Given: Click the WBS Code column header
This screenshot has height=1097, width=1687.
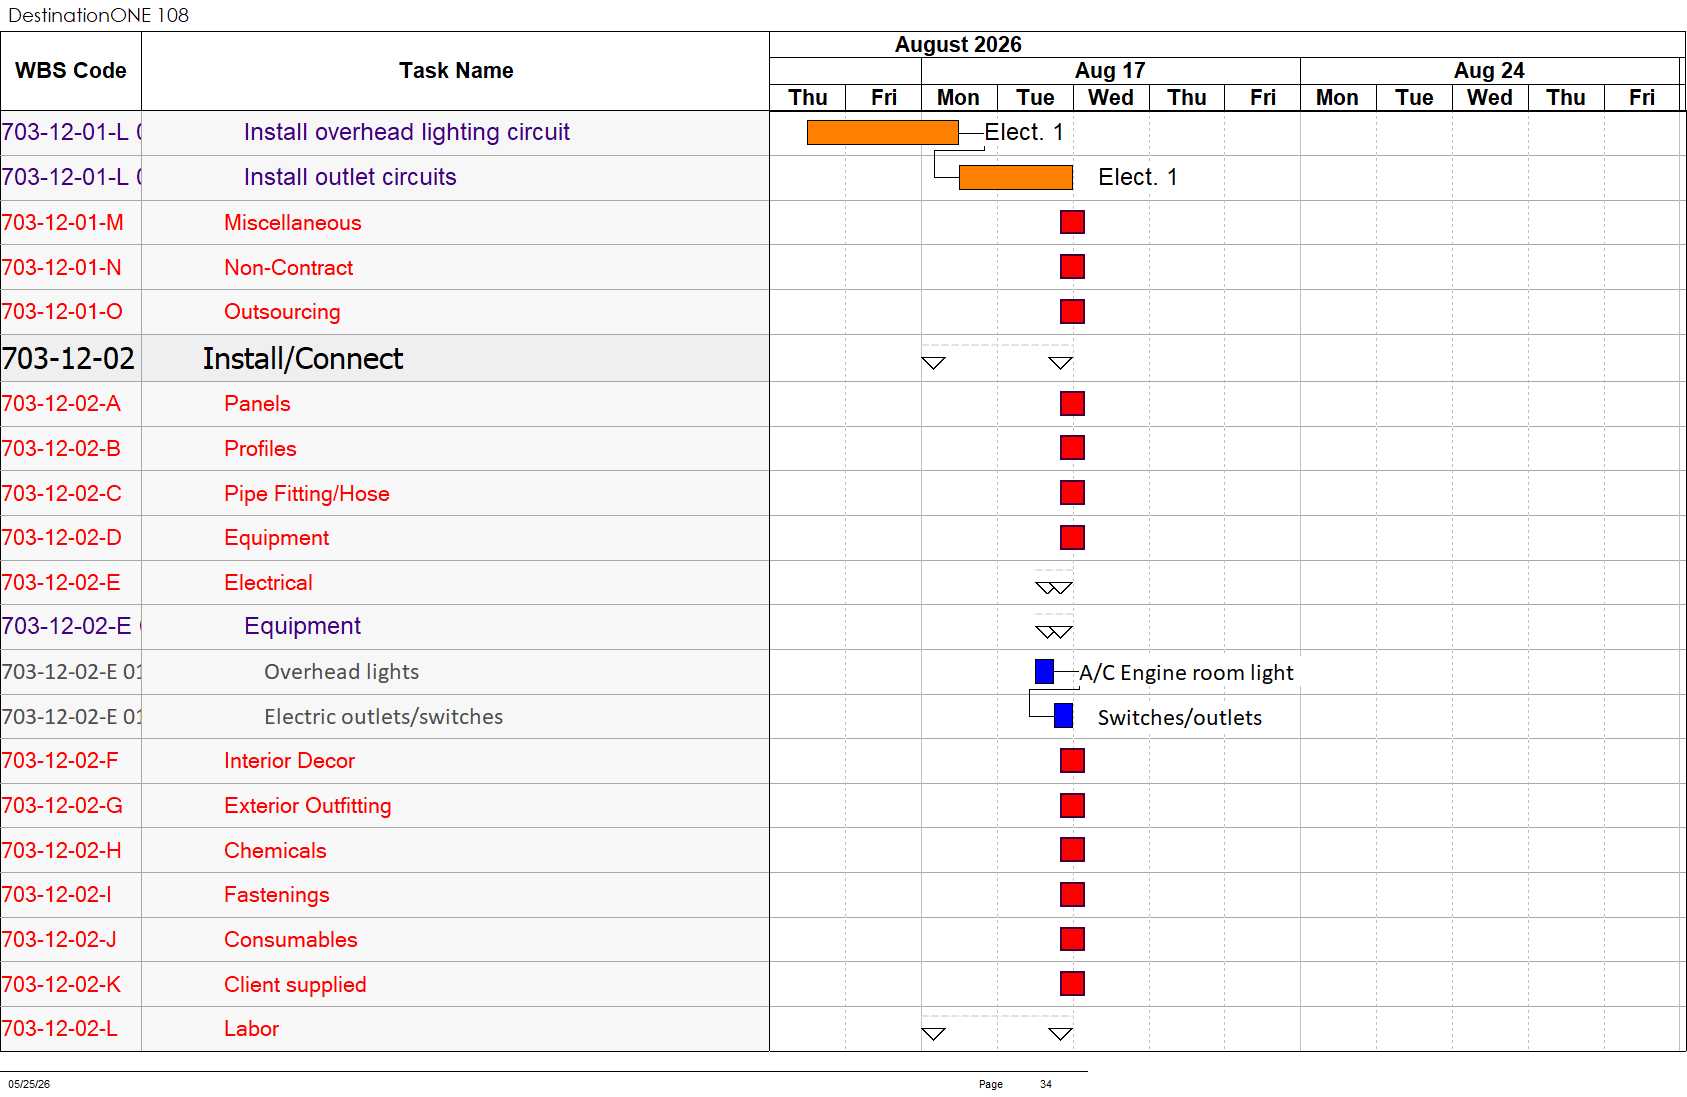Looking at the screenshot, I should pyautogui.click(x=71, y=71).
